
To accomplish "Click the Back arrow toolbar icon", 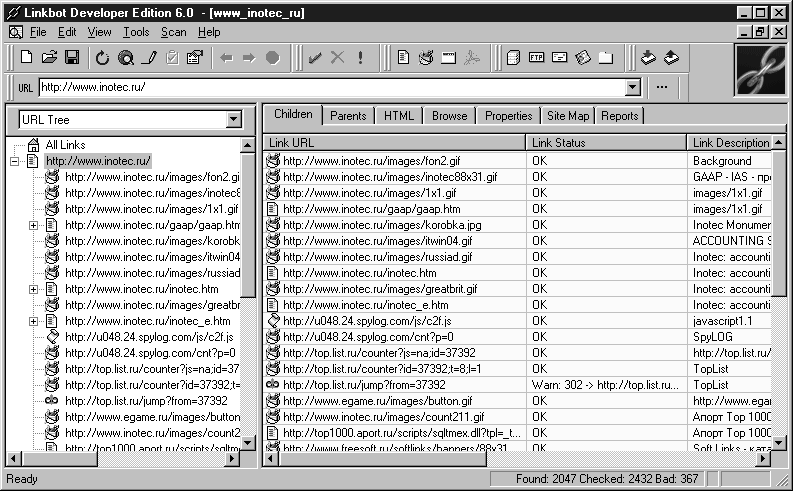I will [226, 58].
